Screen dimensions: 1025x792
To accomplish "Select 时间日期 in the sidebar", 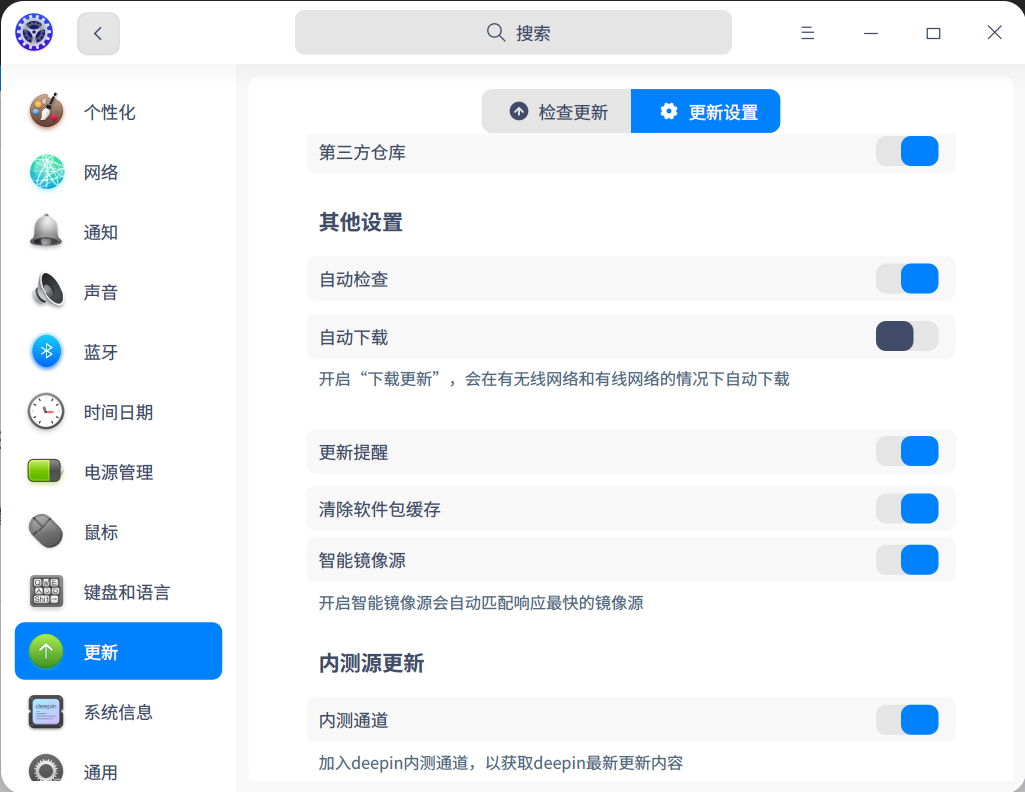I will coord(118,412).
